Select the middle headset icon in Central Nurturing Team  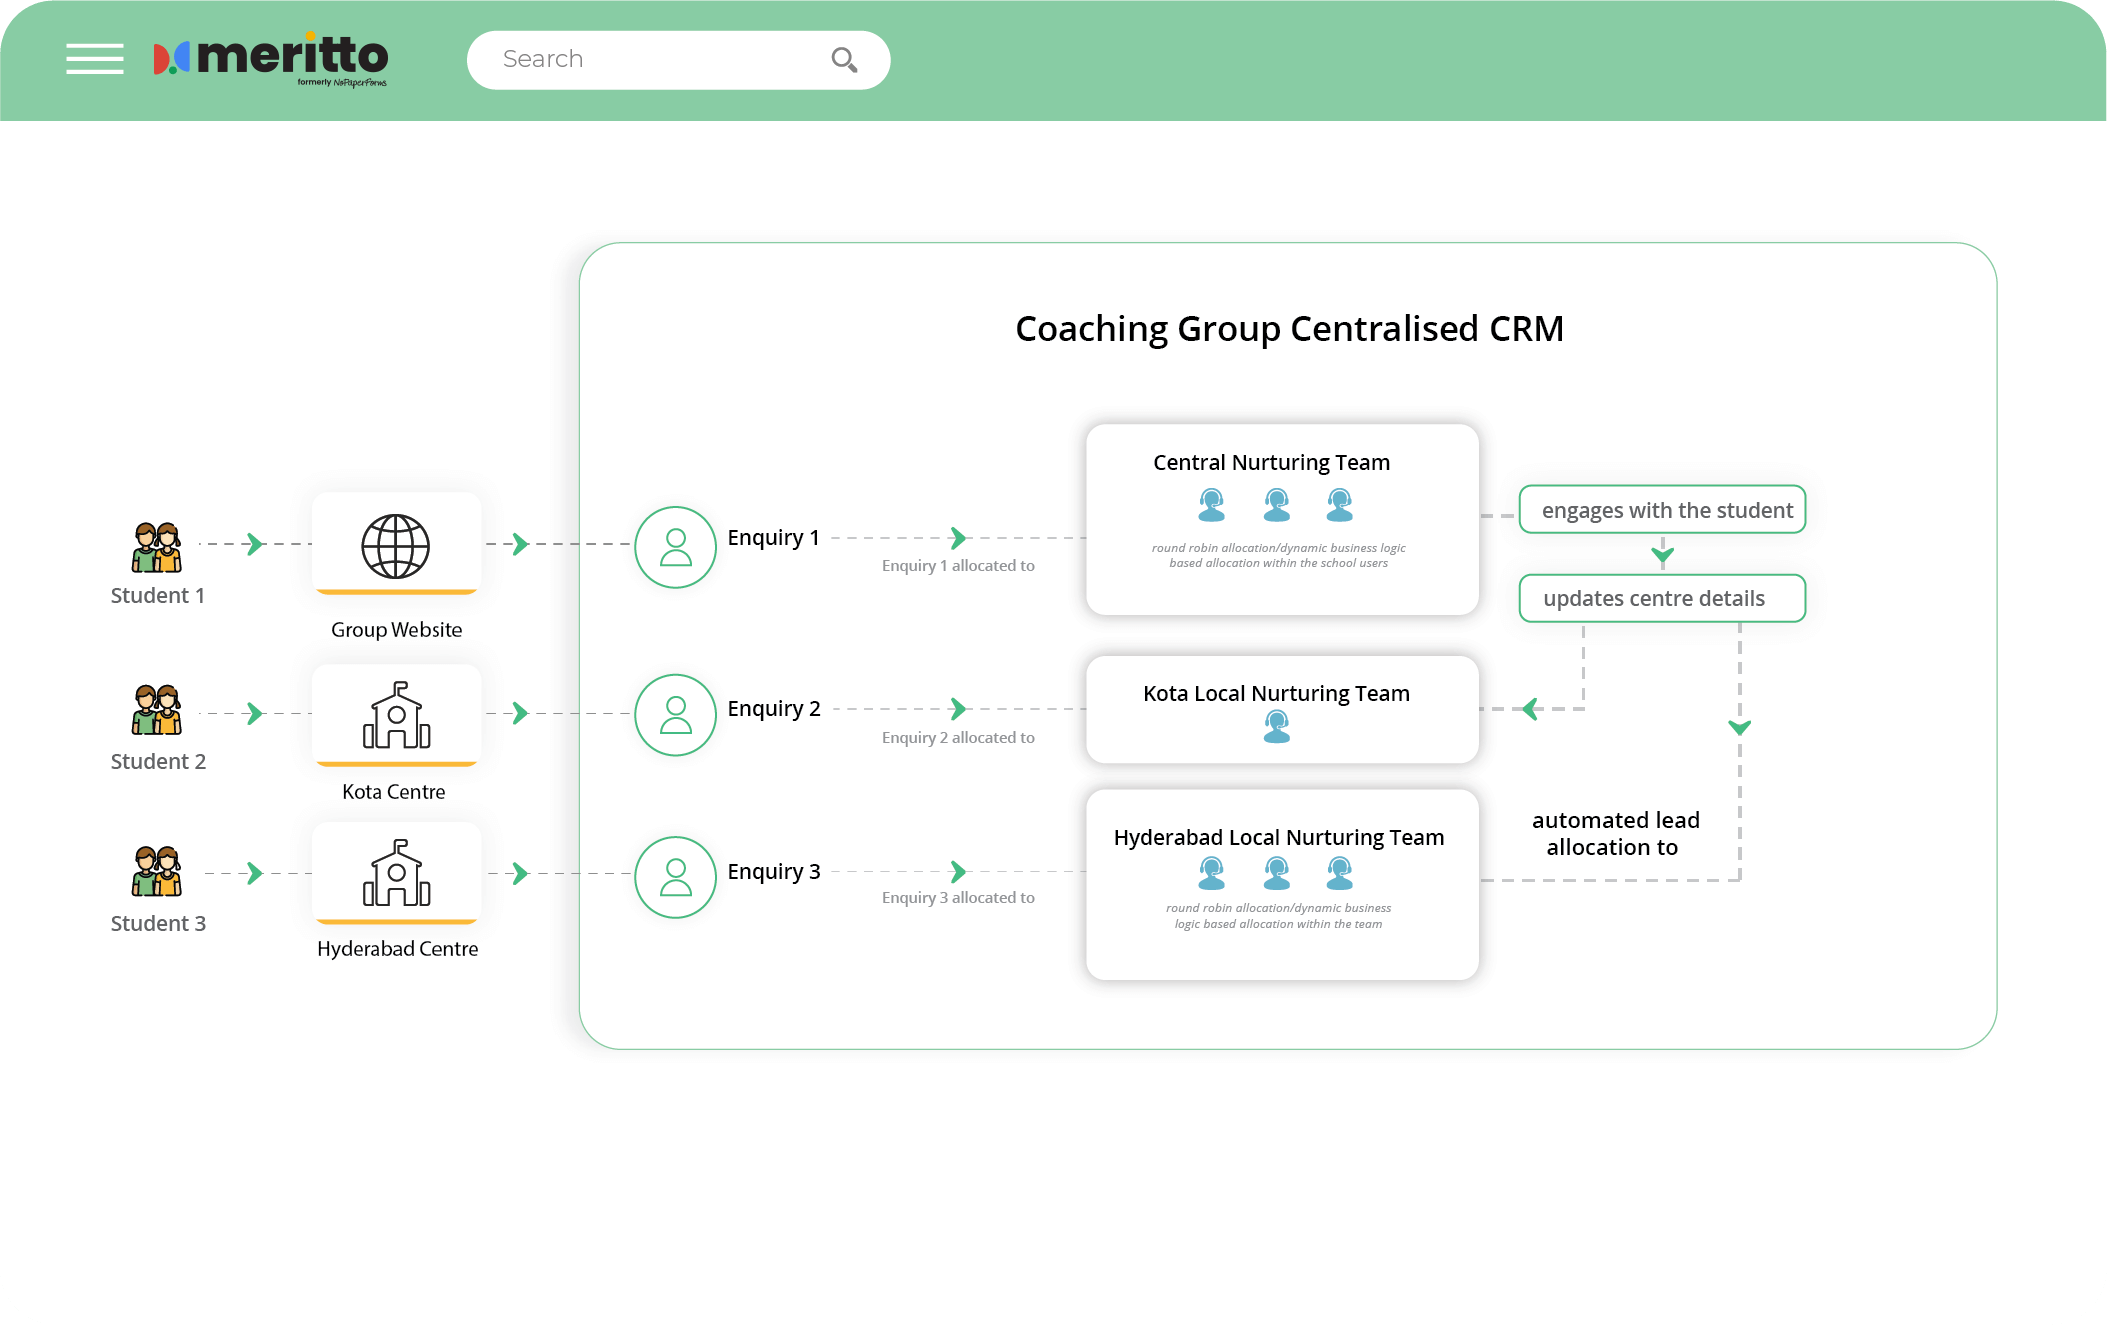pos(1276,506)
